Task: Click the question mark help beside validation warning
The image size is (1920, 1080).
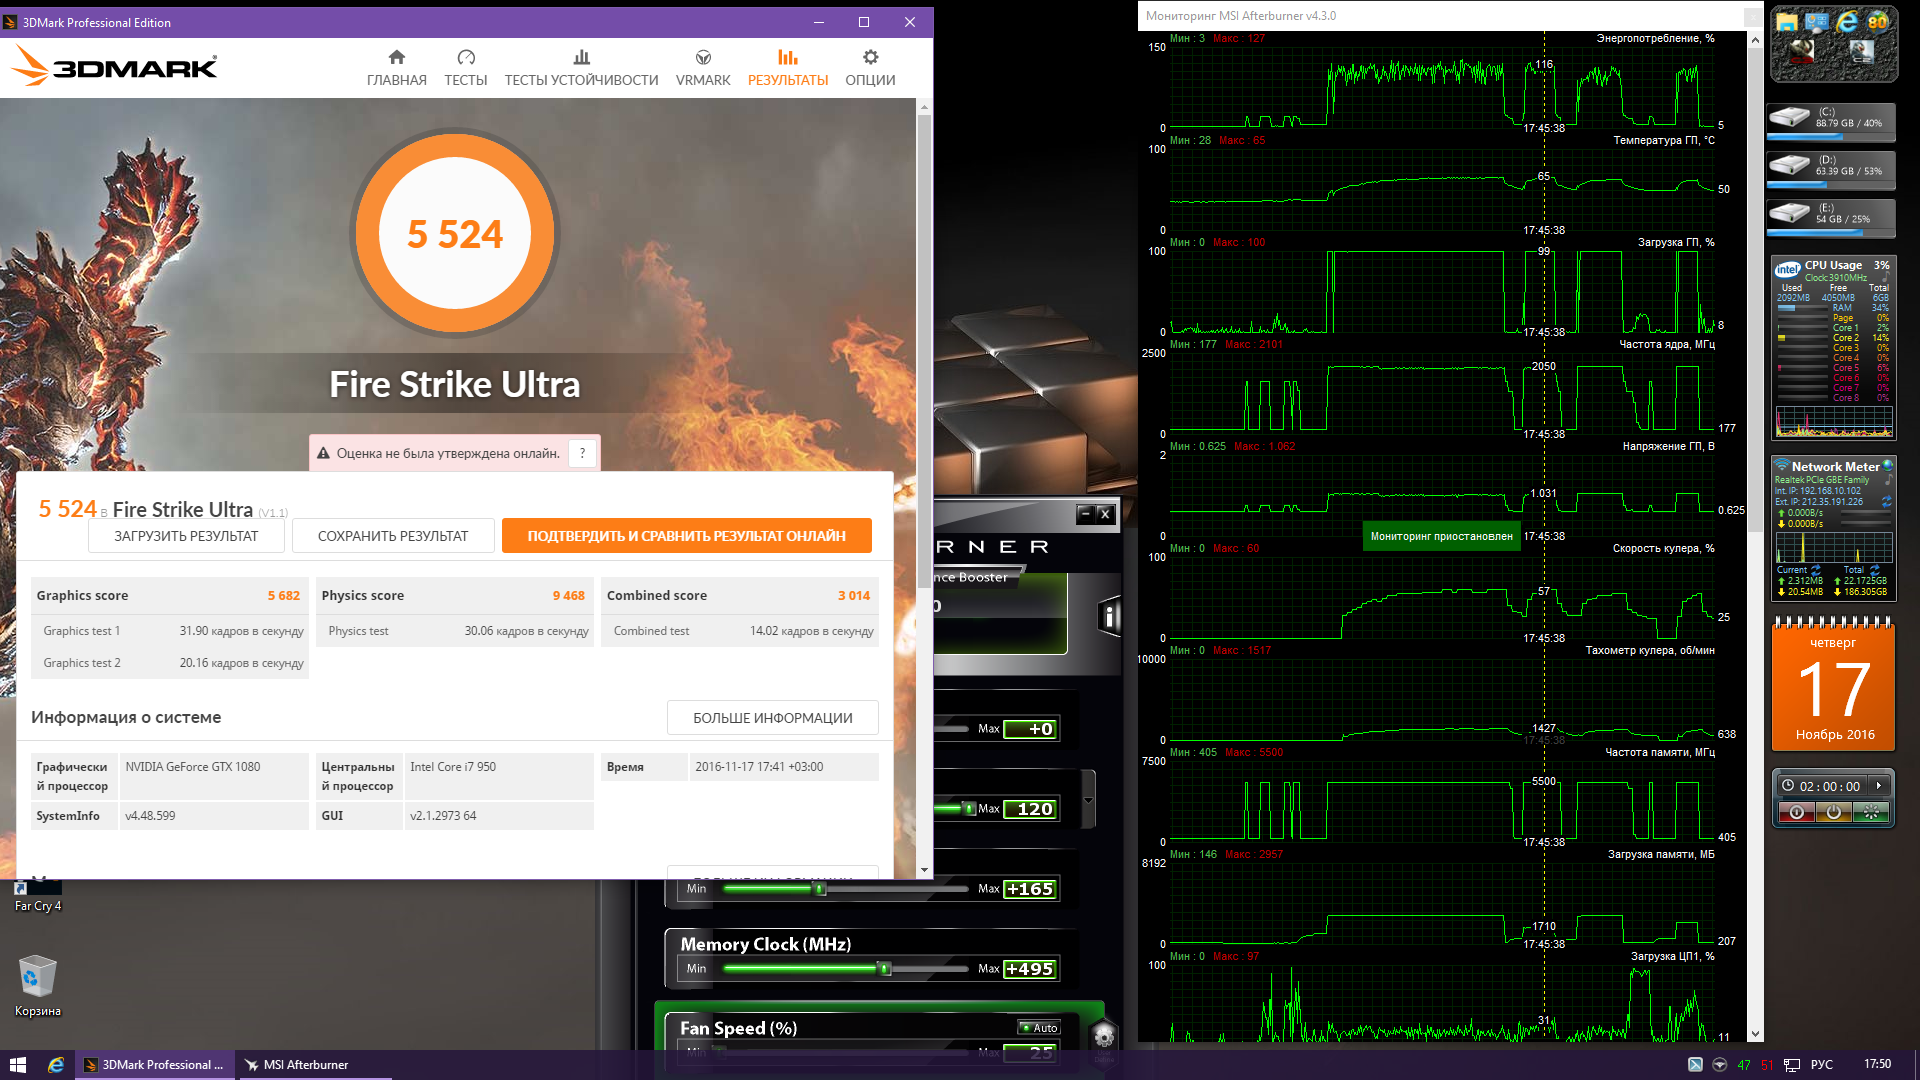Action: pyautogui.click(x=582, y=454)
